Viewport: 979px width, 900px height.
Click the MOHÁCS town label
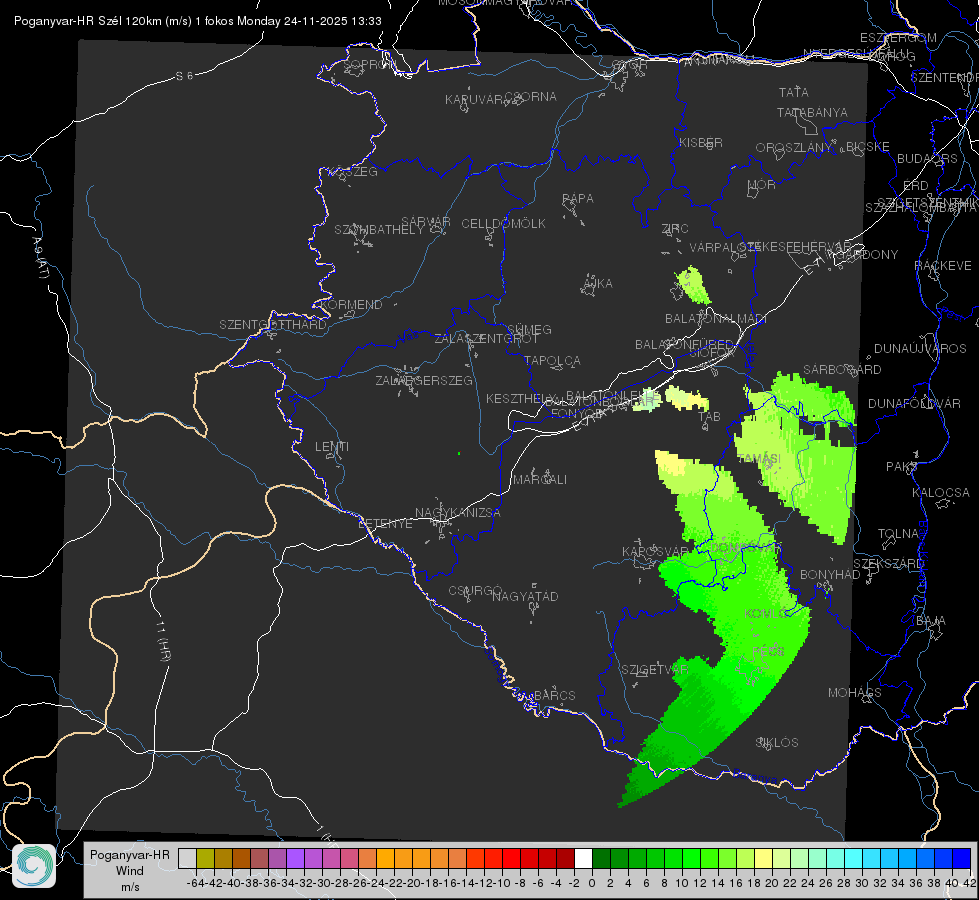[x=855, y=693]
